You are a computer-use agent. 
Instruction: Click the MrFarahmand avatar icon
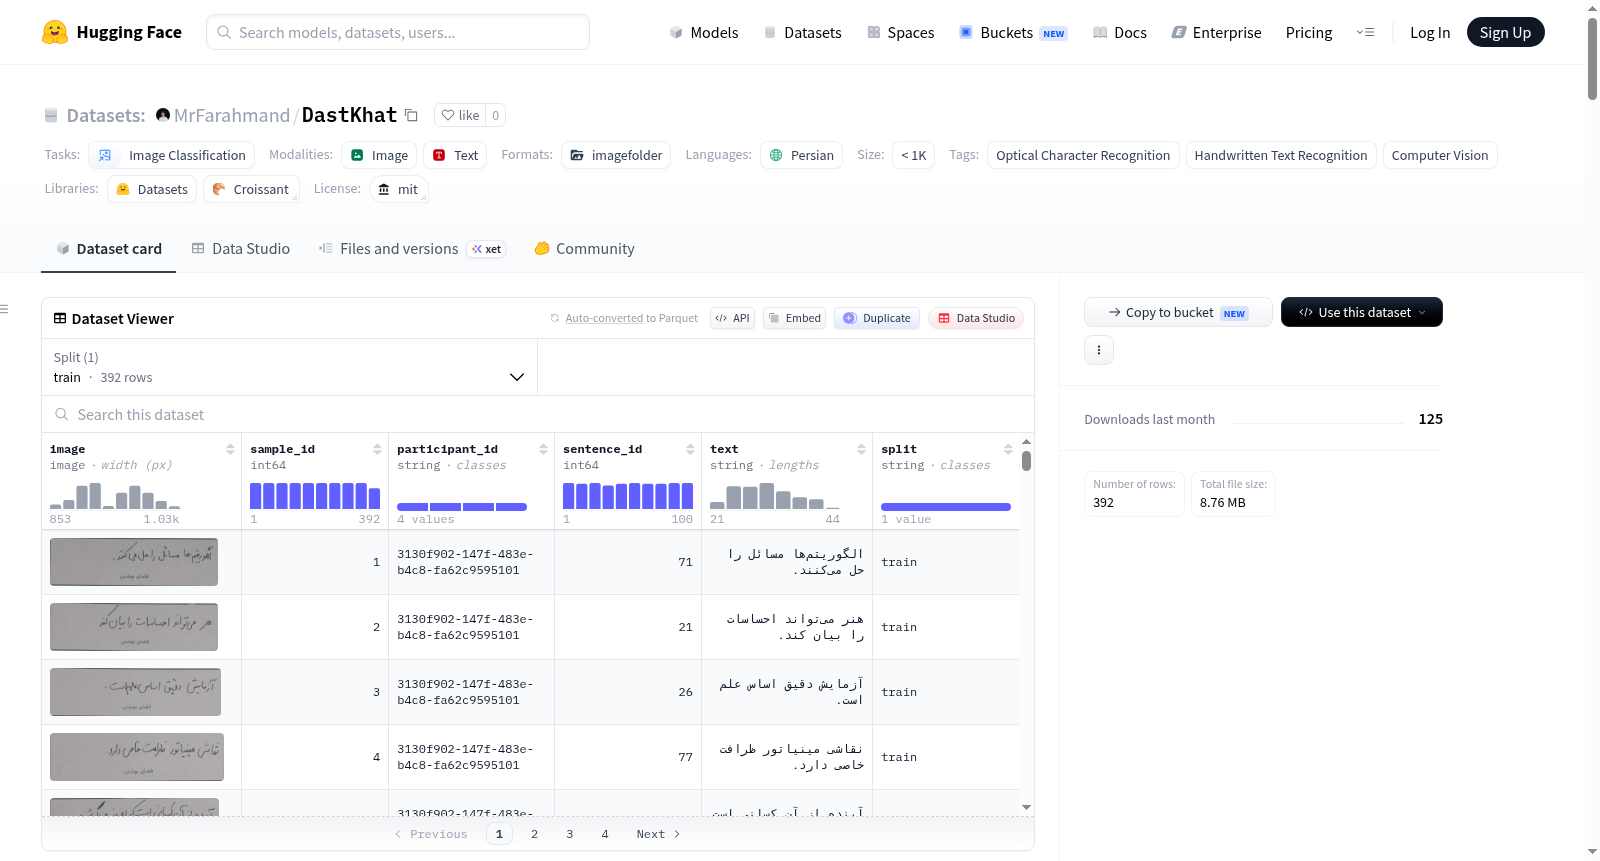[163, 115]
